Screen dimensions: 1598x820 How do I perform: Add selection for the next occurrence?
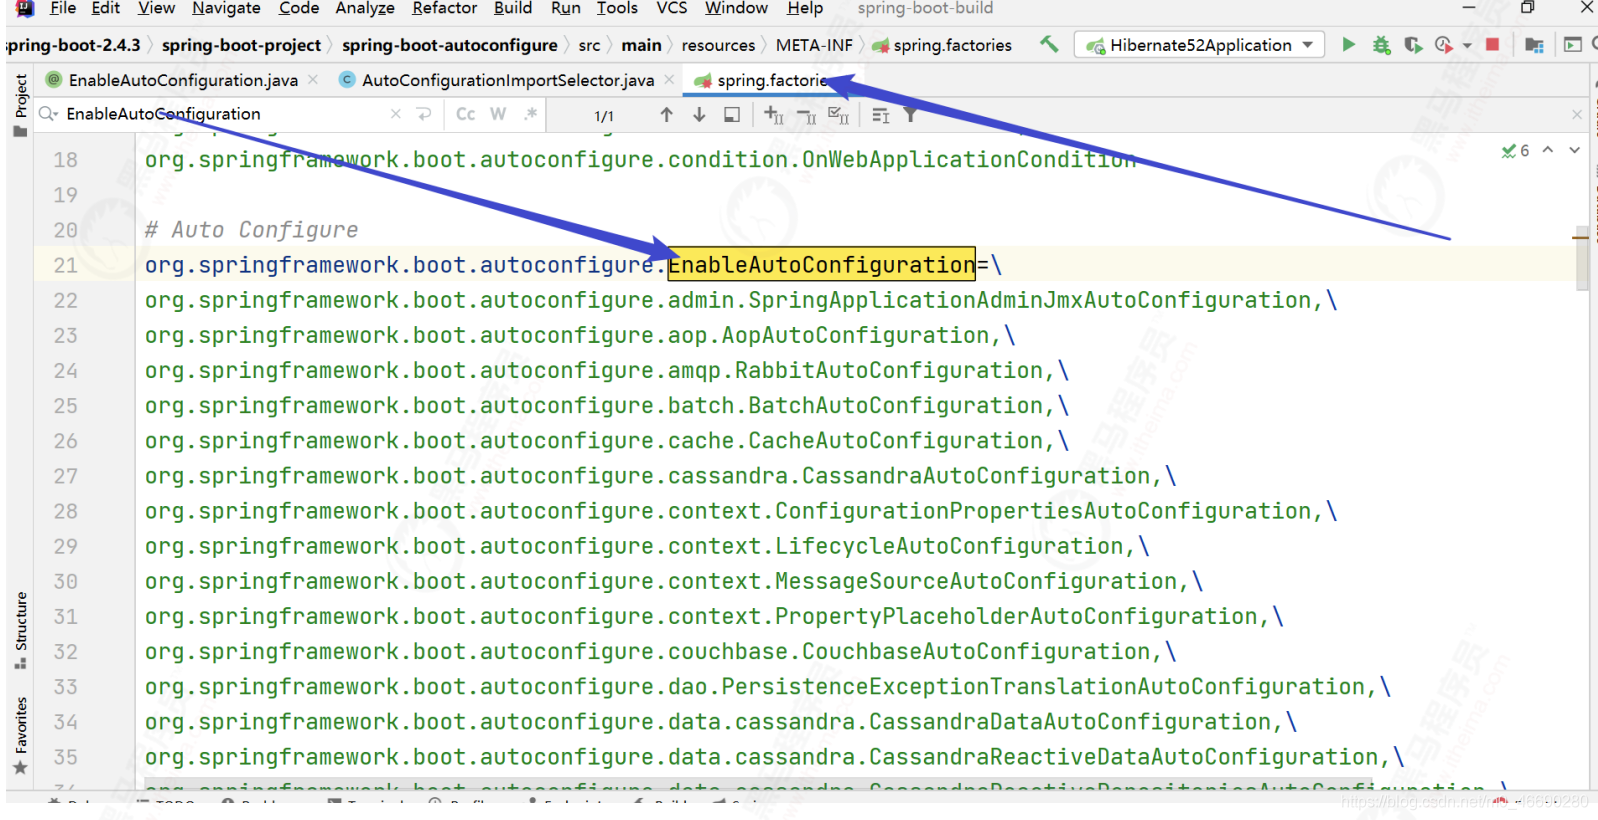click(x=774, y=115)
